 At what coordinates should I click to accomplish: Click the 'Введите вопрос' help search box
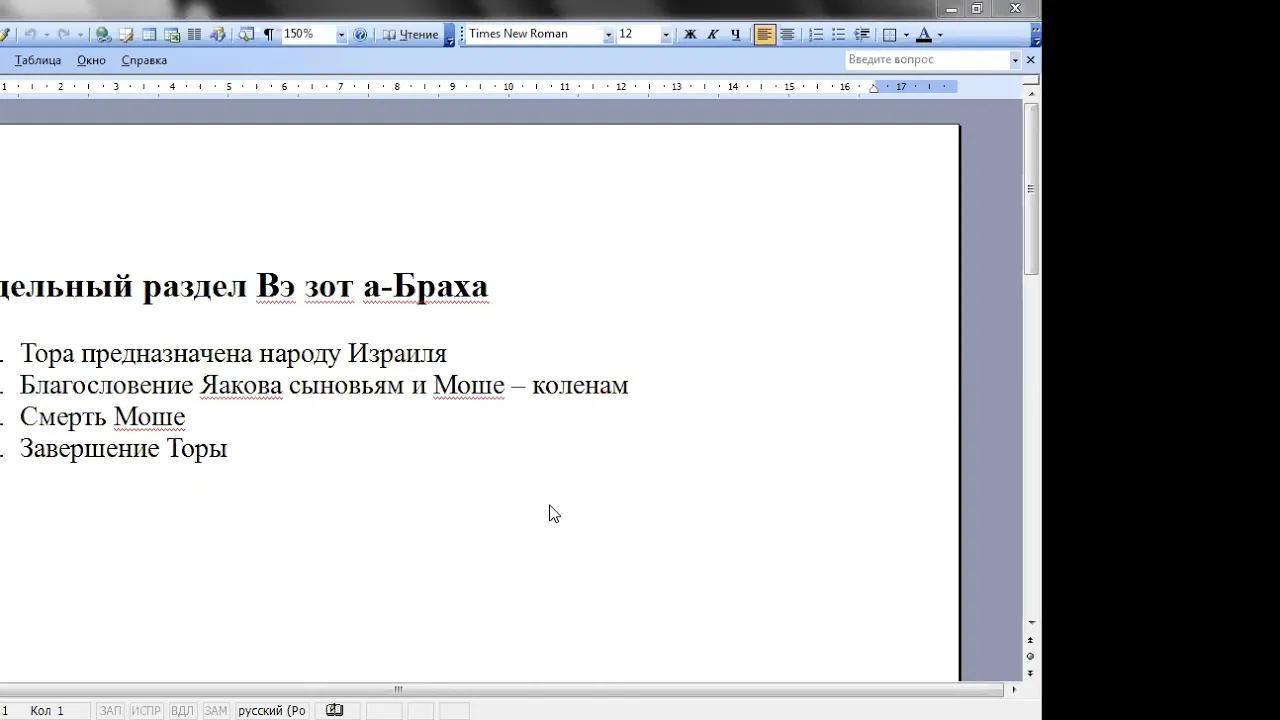coord(927,60)
